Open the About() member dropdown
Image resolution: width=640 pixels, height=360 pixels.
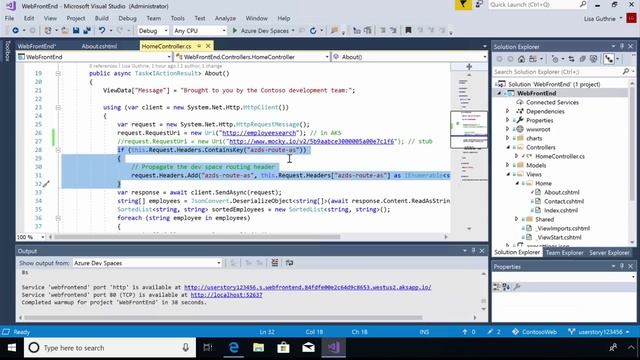pos(410,57)
